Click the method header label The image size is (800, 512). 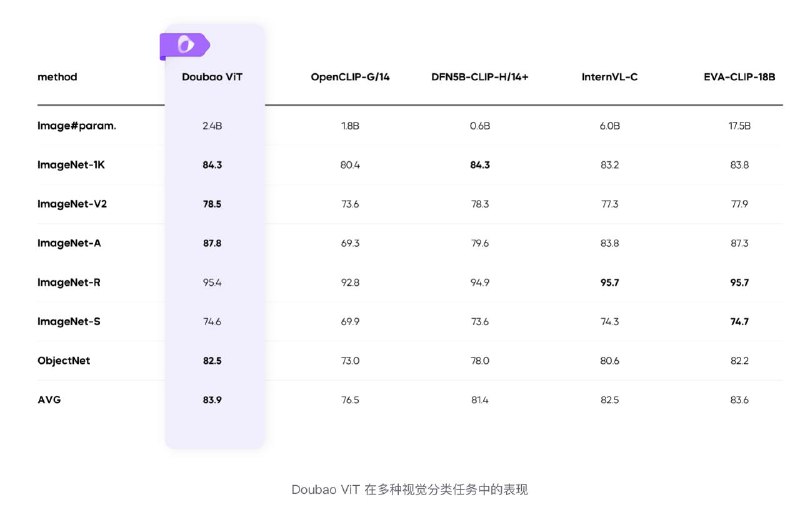pos(57,77)
